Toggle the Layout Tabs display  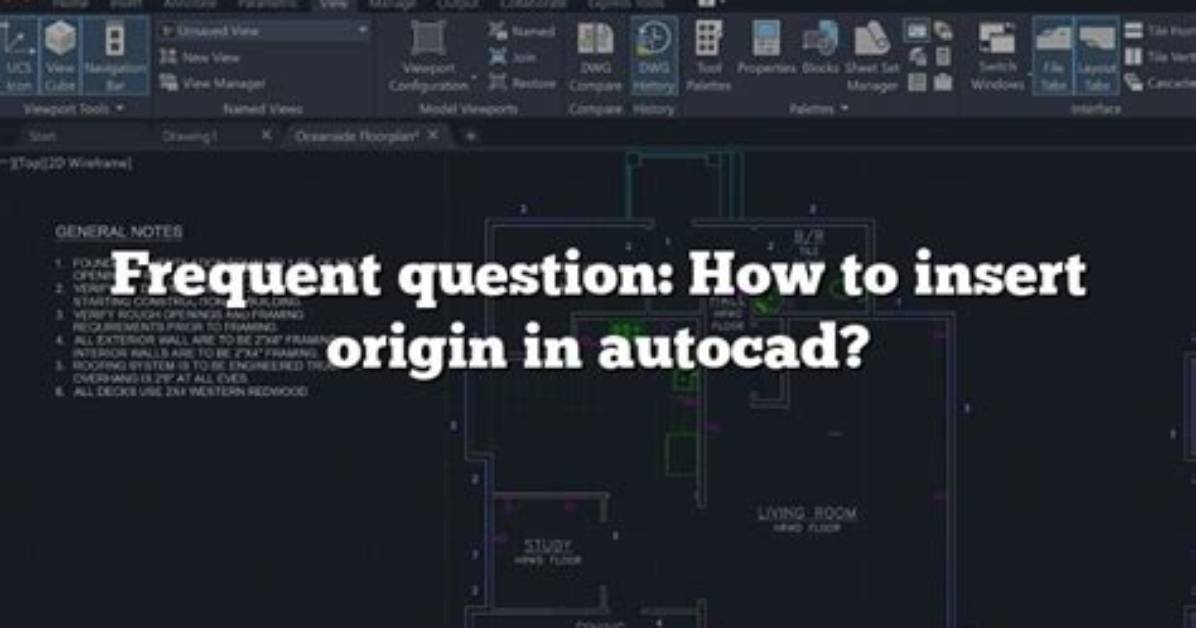pyautogui.click(x=1097, y=56)
